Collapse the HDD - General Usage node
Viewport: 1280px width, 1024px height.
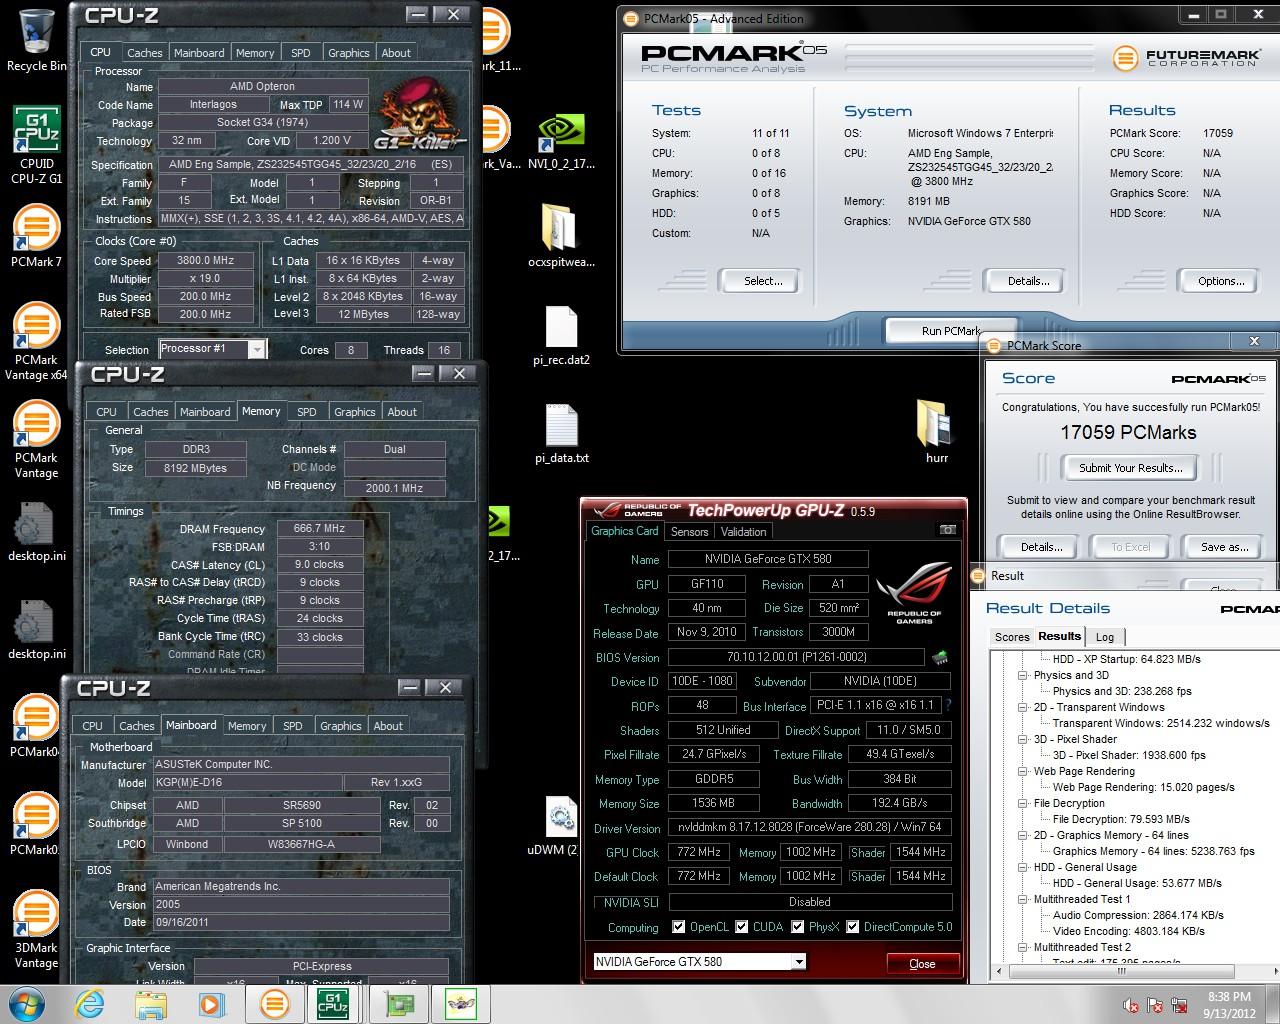click(1023, 867)
